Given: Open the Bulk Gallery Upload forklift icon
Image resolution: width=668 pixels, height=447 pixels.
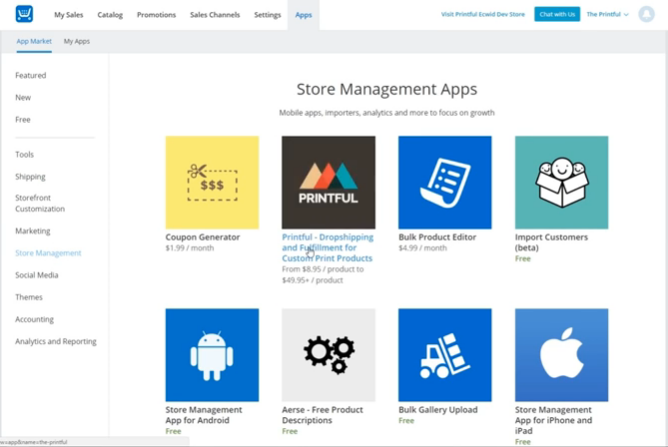Looking at the screenshot, I should (445, 355).
